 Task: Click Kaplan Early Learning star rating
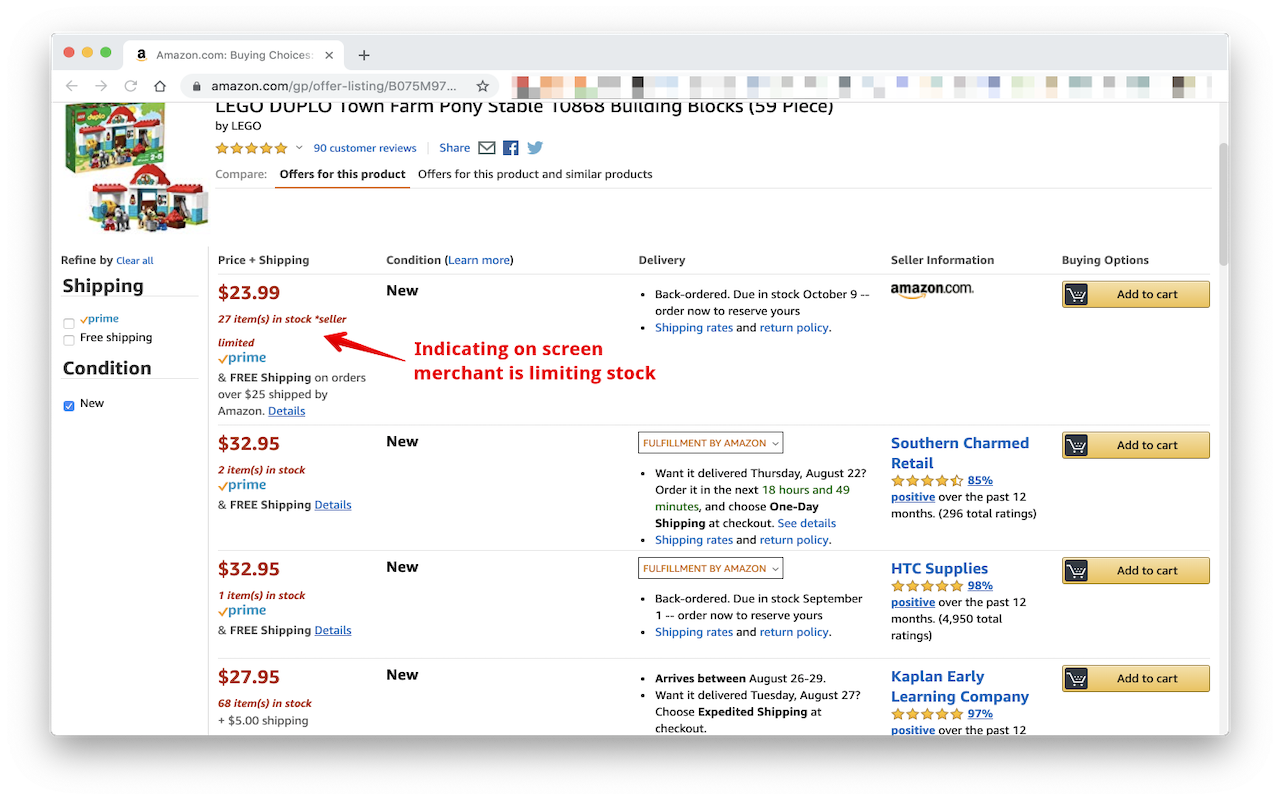(x=927, y=714)
